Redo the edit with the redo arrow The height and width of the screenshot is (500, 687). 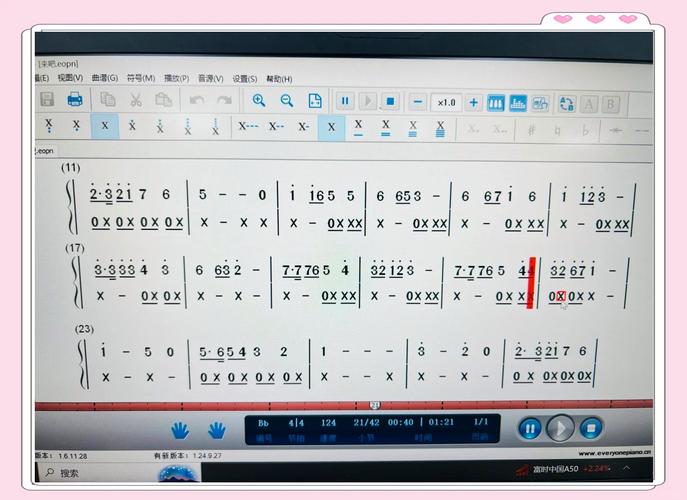[x=224, y=100]
